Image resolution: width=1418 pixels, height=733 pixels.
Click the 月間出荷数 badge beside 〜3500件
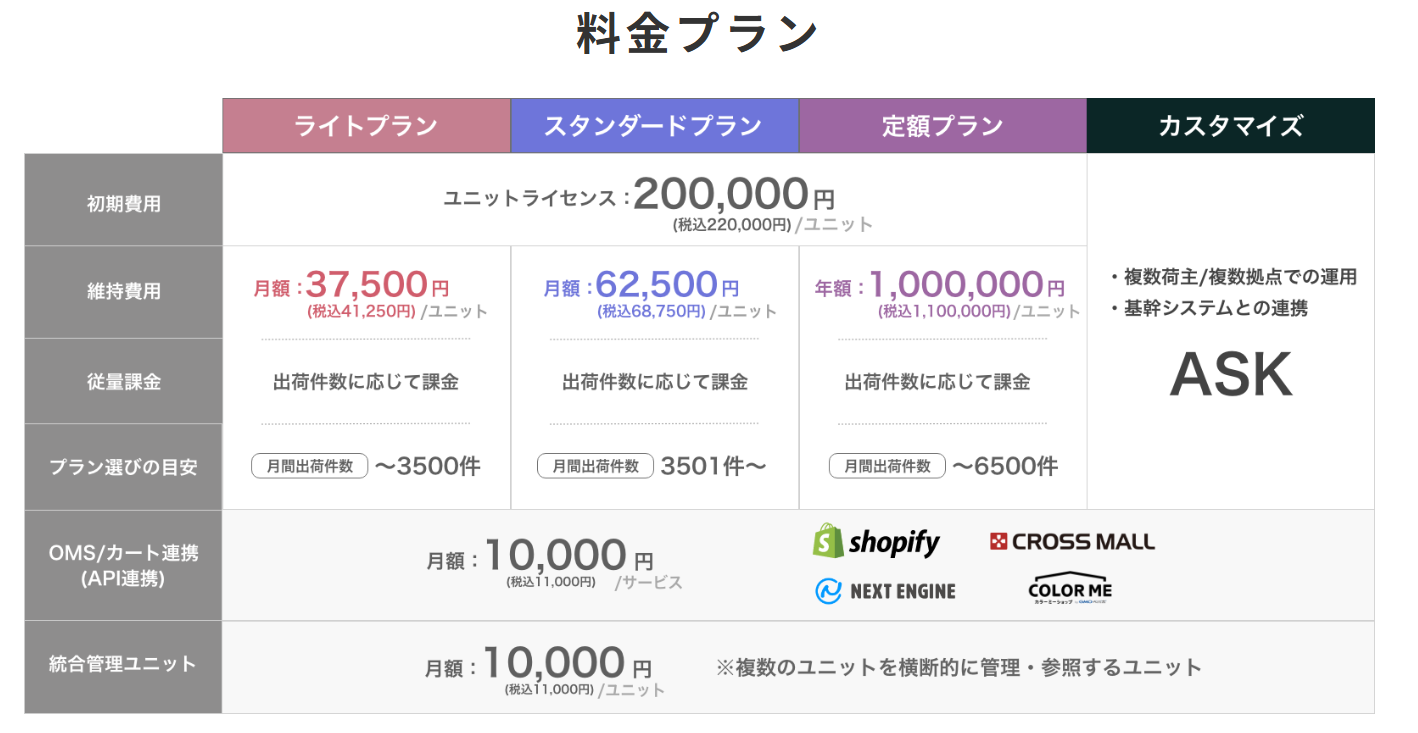(309, 466)
